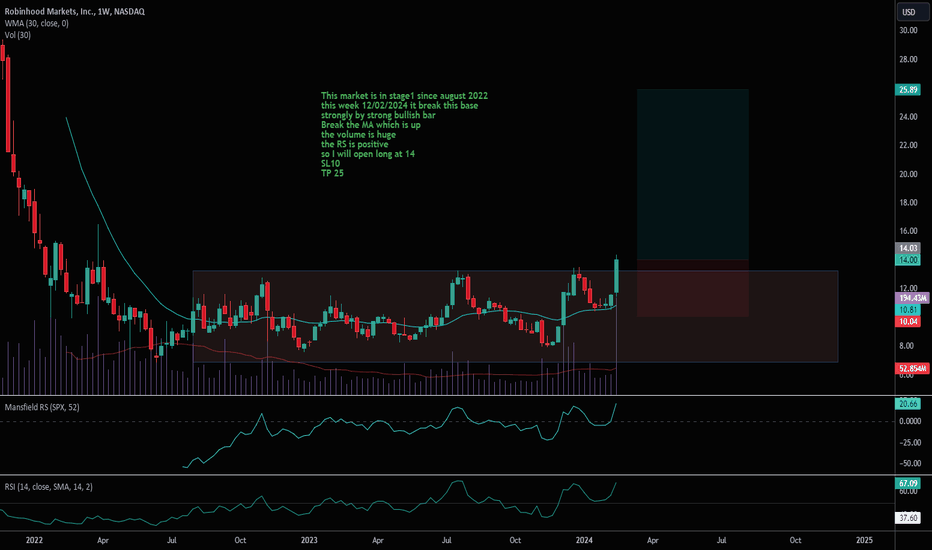Click the -50.00 Mansfield RS axis label
Viewport: 932px width, 550px height.
coord(909,463)
